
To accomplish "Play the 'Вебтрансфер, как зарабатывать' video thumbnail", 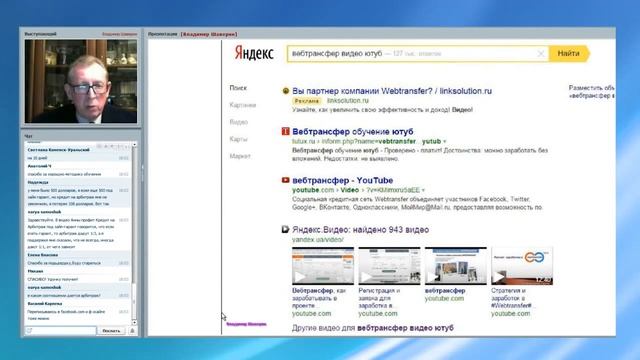I will (323, 266).
